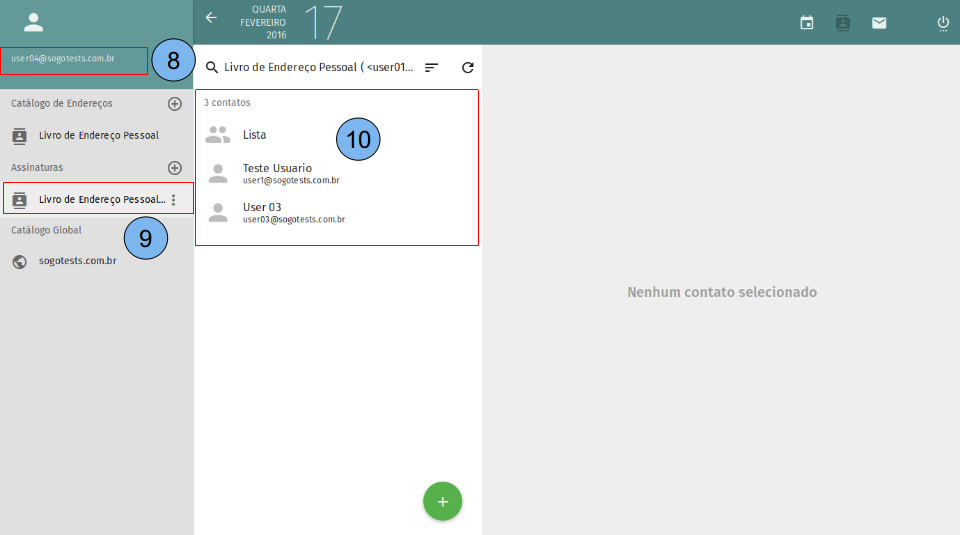Click the back arrow in header

(x=211, y=18)
